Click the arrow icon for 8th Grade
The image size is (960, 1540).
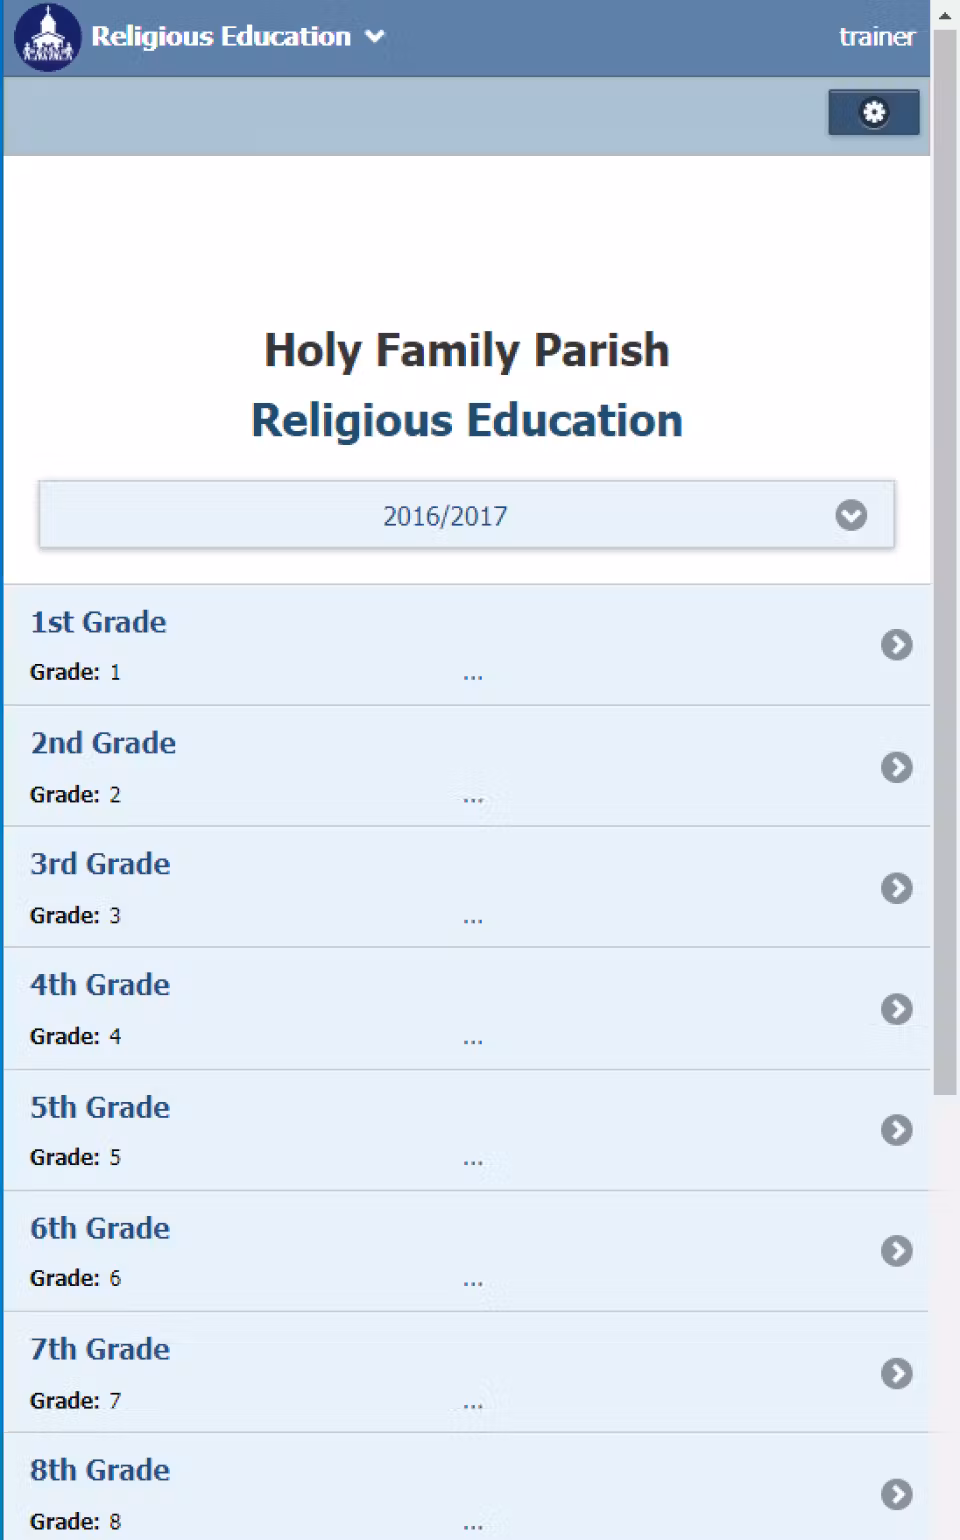pos(896,1494)
